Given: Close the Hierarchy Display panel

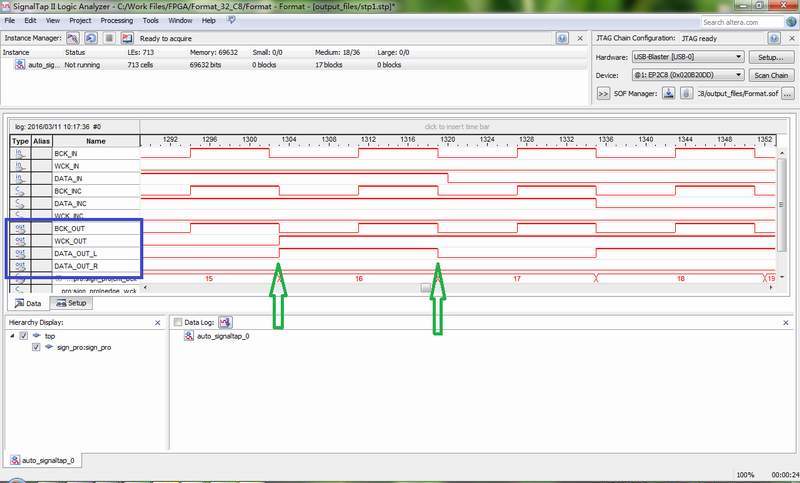Looking at the screenshot, I should 158,323.
